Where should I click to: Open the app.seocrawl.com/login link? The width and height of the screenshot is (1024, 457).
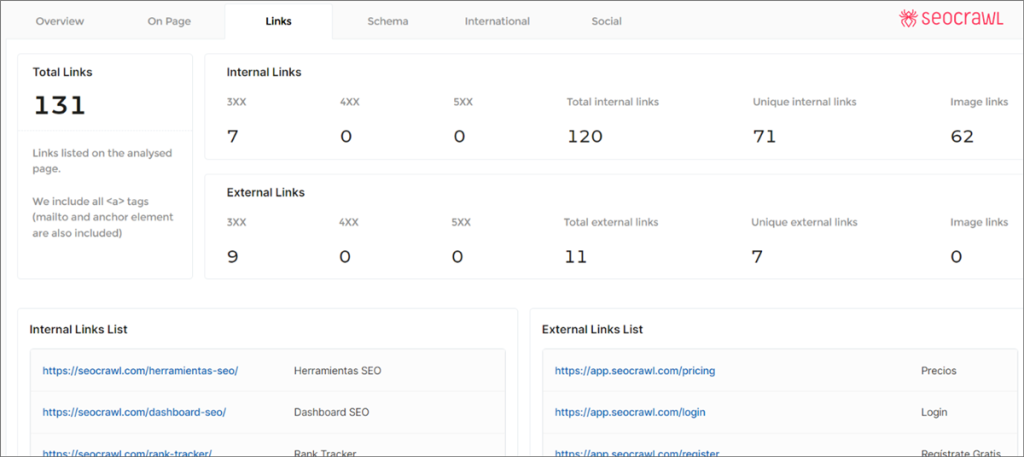[630, 412]
